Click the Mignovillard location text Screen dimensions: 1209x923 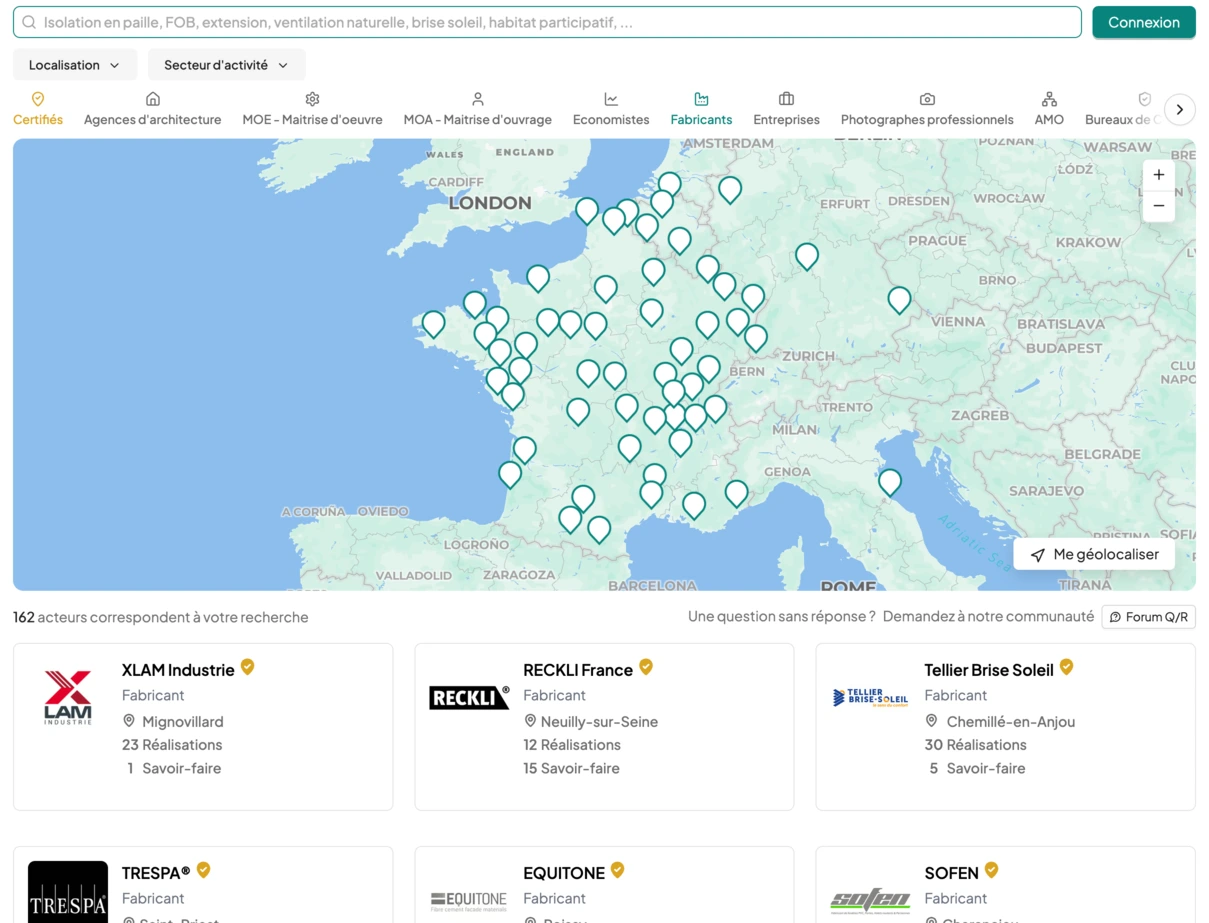click(183, 722)
